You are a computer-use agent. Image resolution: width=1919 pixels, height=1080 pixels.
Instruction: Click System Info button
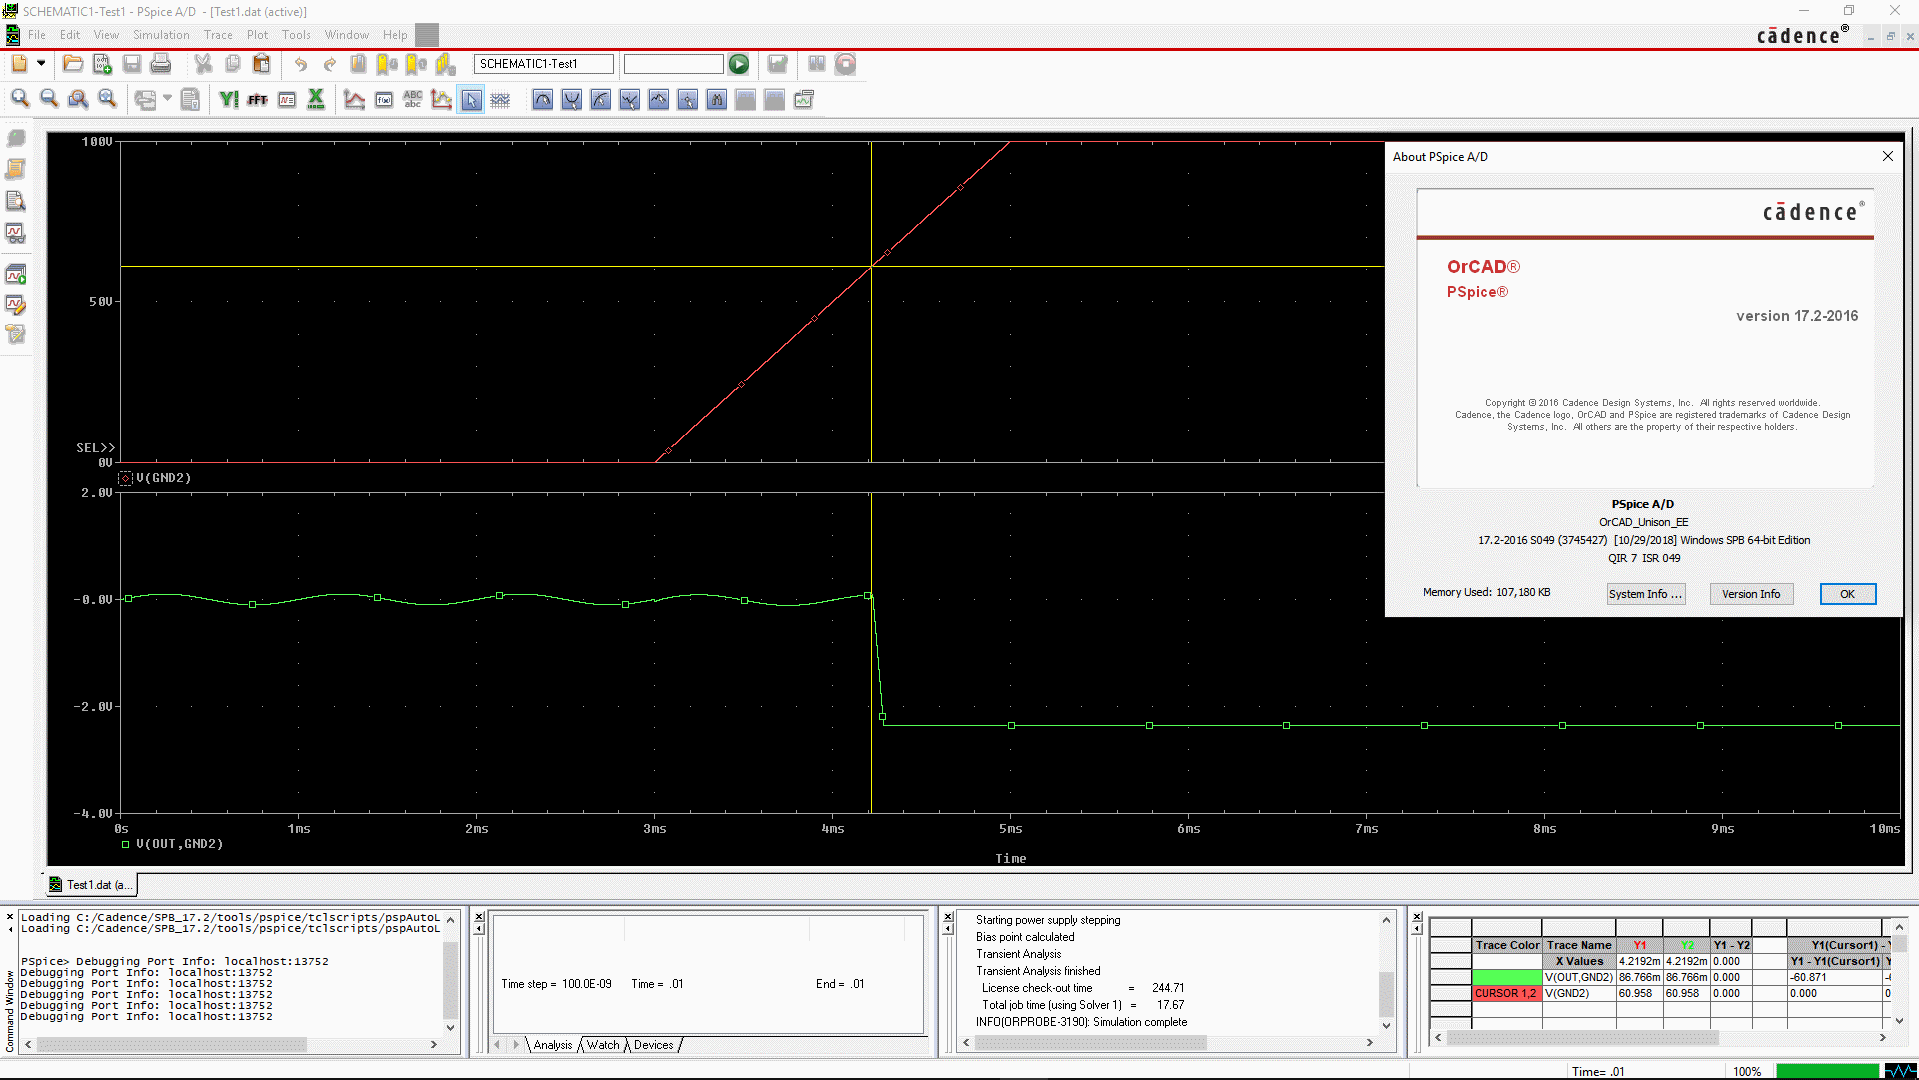1645,594
